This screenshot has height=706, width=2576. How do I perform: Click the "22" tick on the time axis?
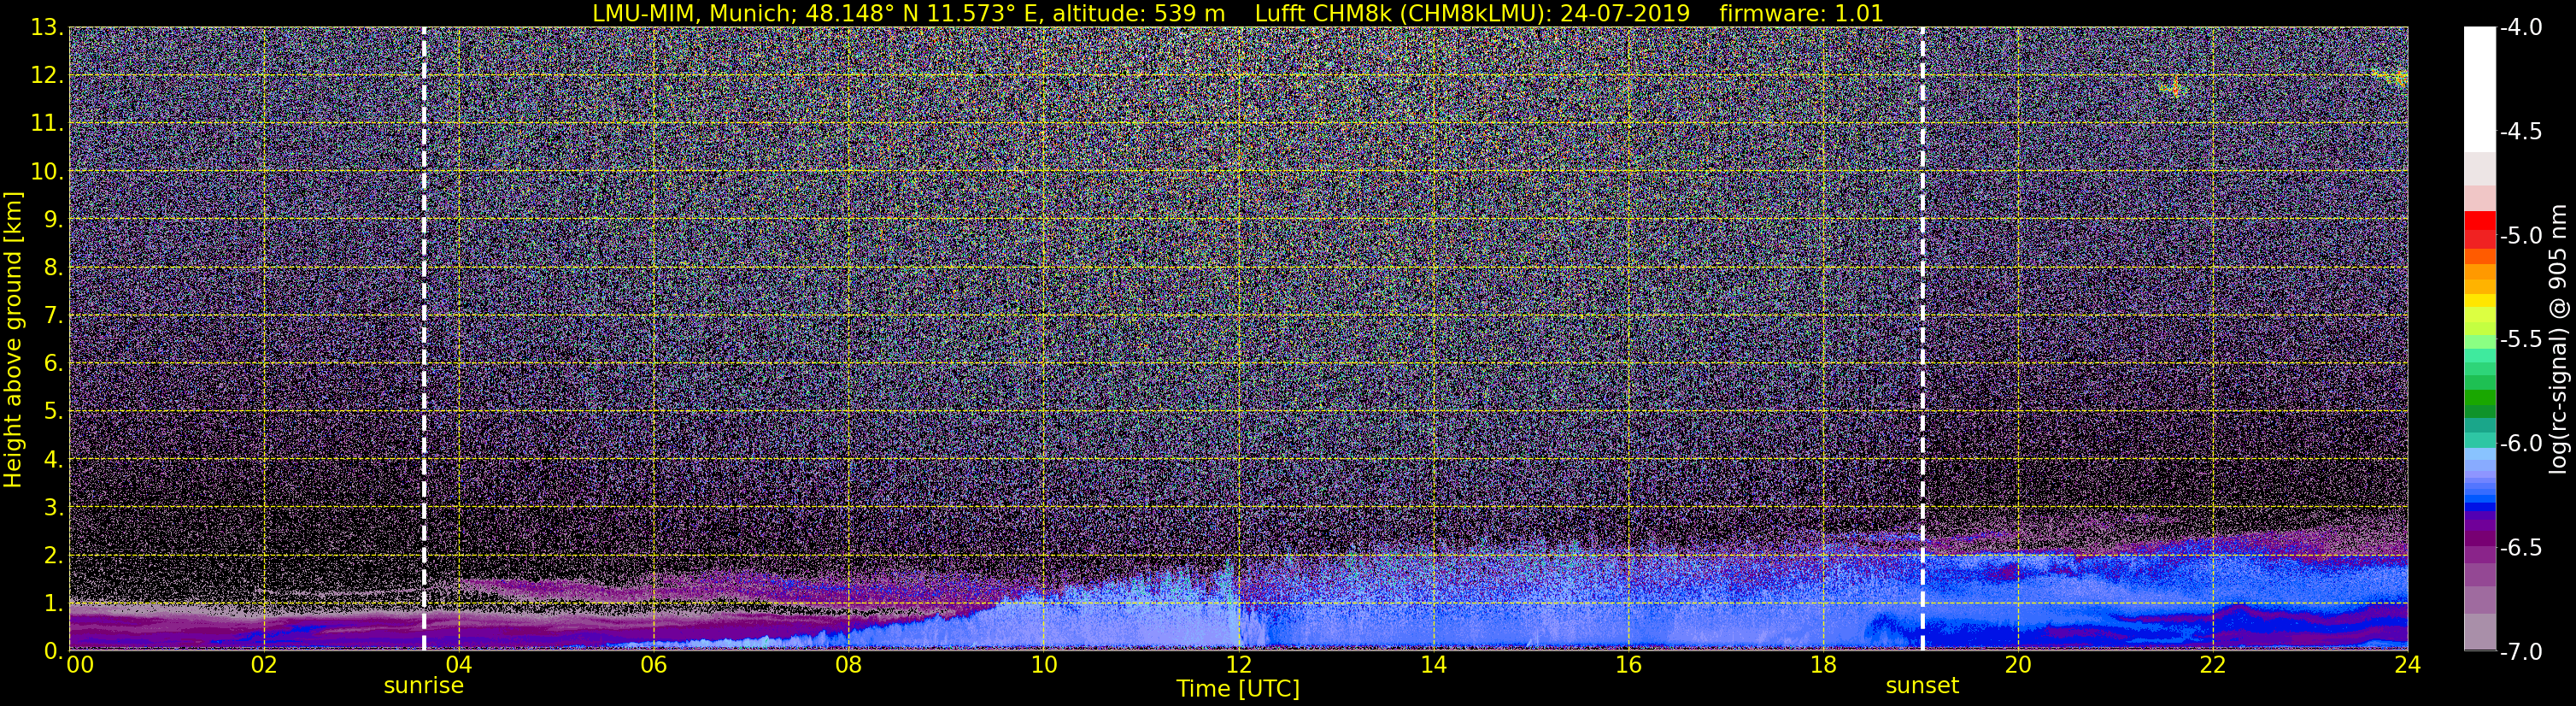click(2213, 665)
